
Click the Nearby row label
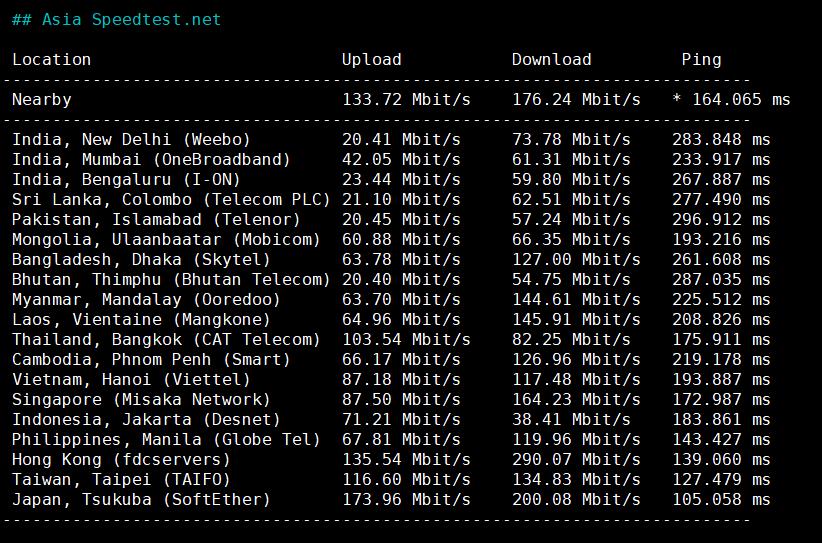pyautogui.click(x=41, y=99)
